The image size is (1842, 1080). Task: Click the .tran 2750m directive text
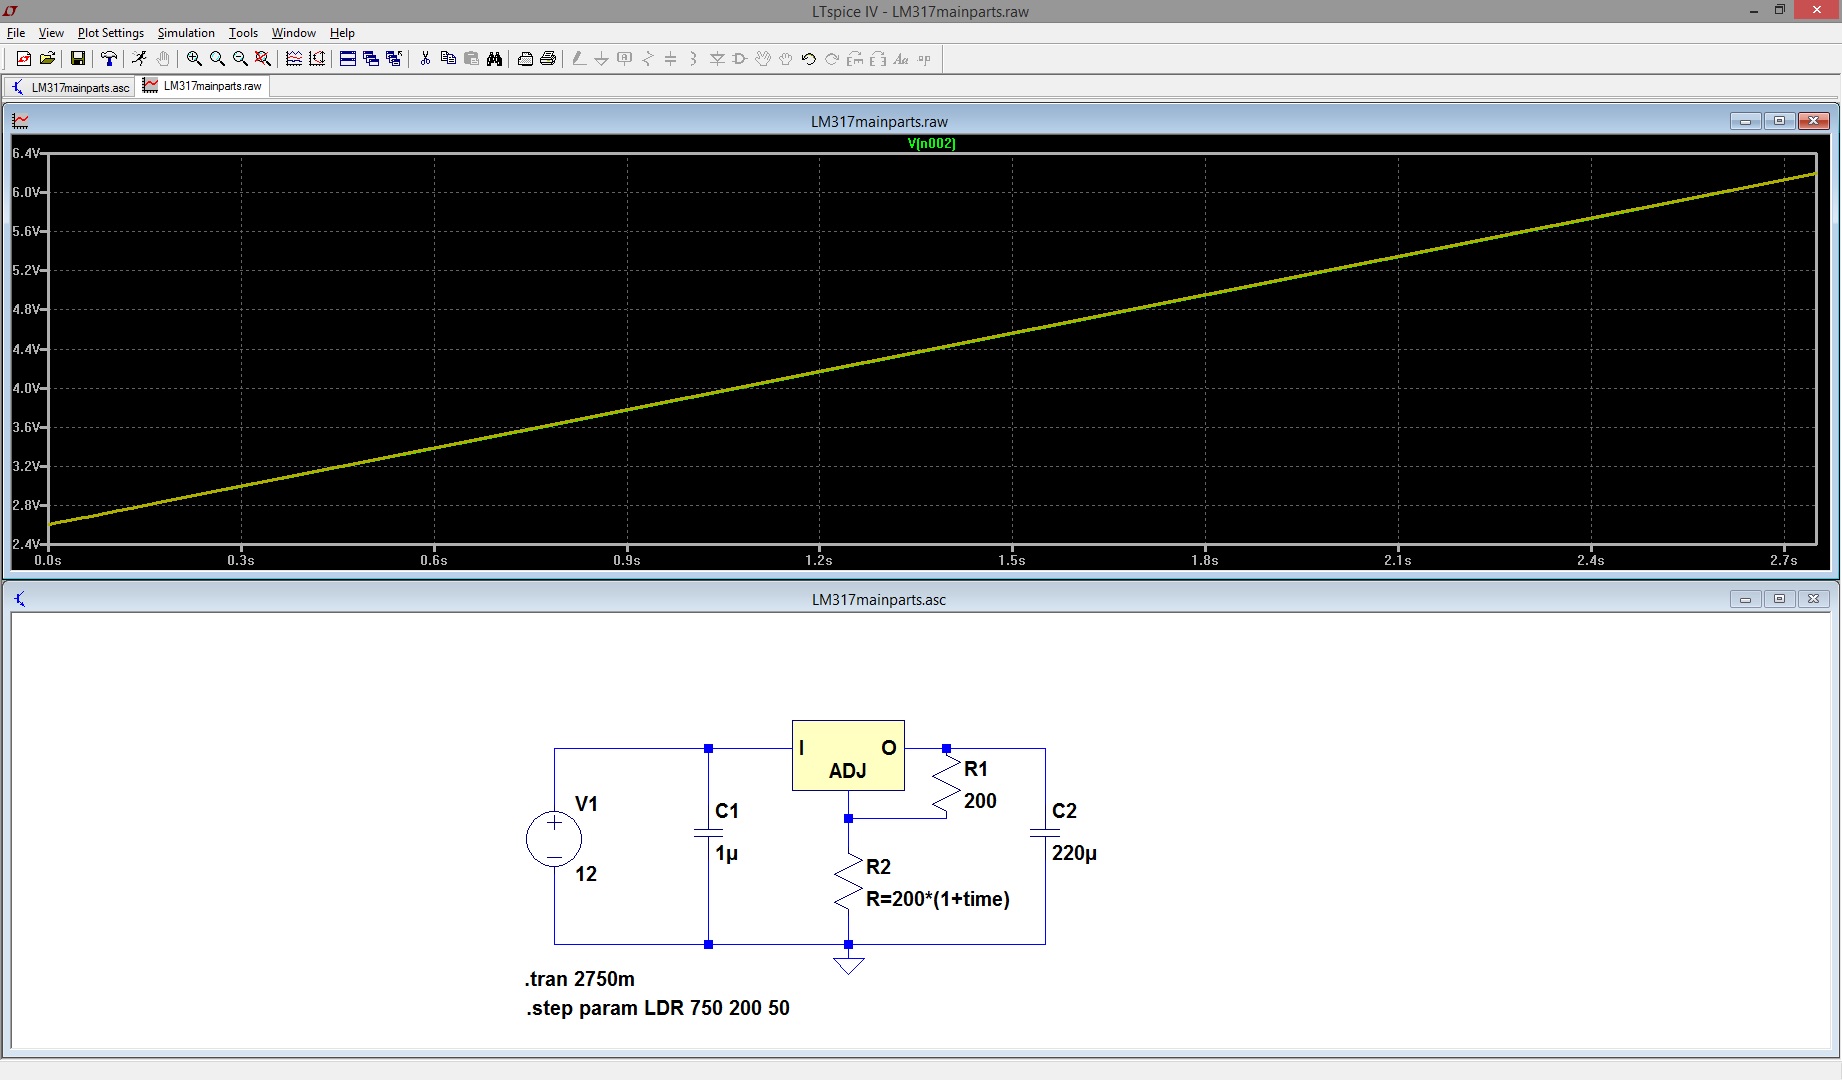[580, 979]
